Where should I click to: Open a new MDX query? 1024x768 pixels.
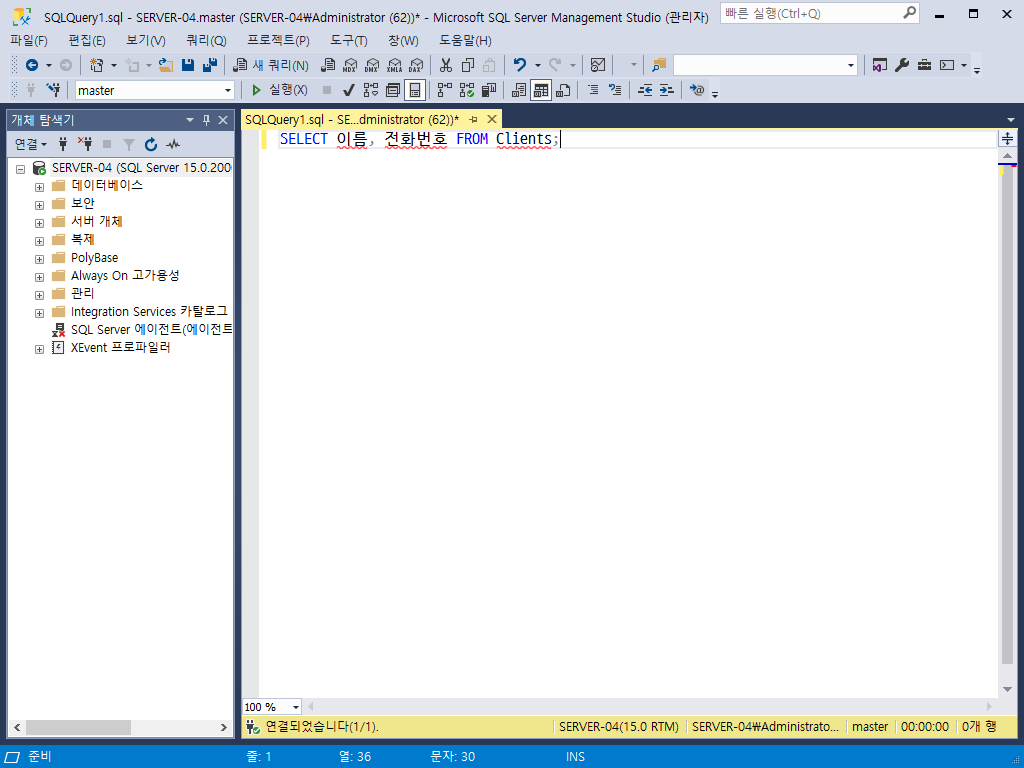coord(350,65)
